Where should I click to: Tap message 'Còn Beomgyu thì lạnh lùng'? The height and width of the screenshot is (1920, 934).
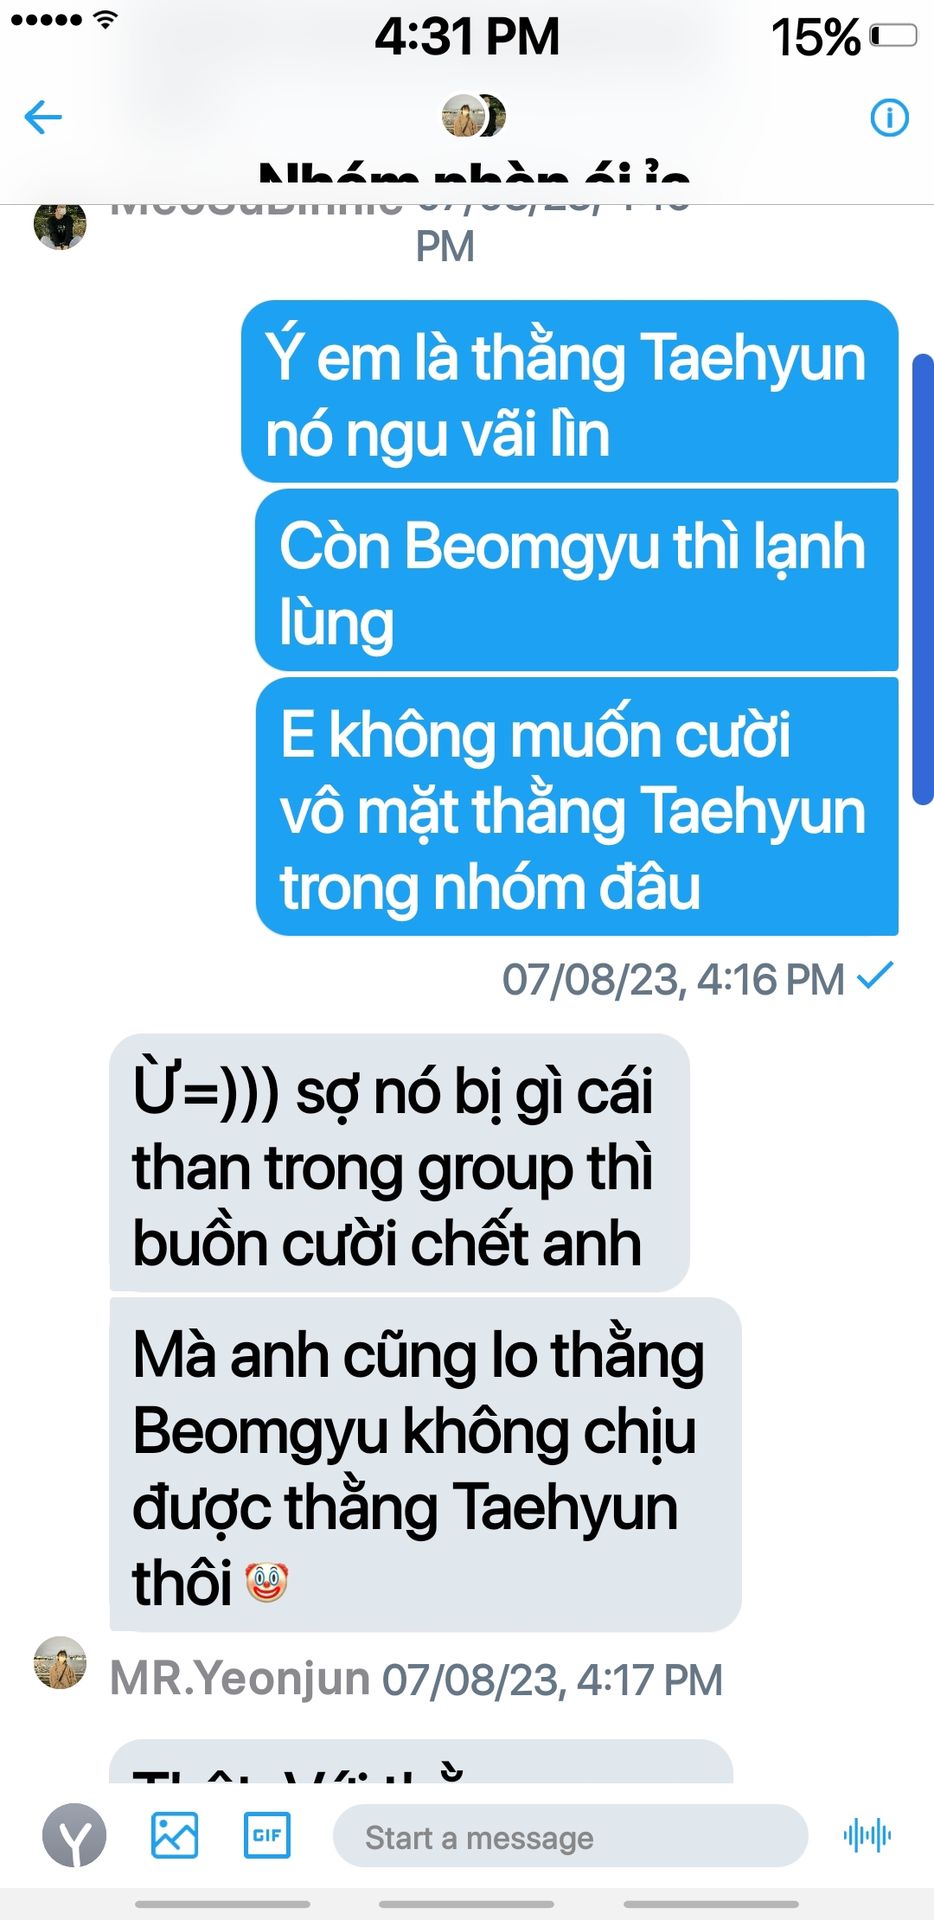point(577,580)
